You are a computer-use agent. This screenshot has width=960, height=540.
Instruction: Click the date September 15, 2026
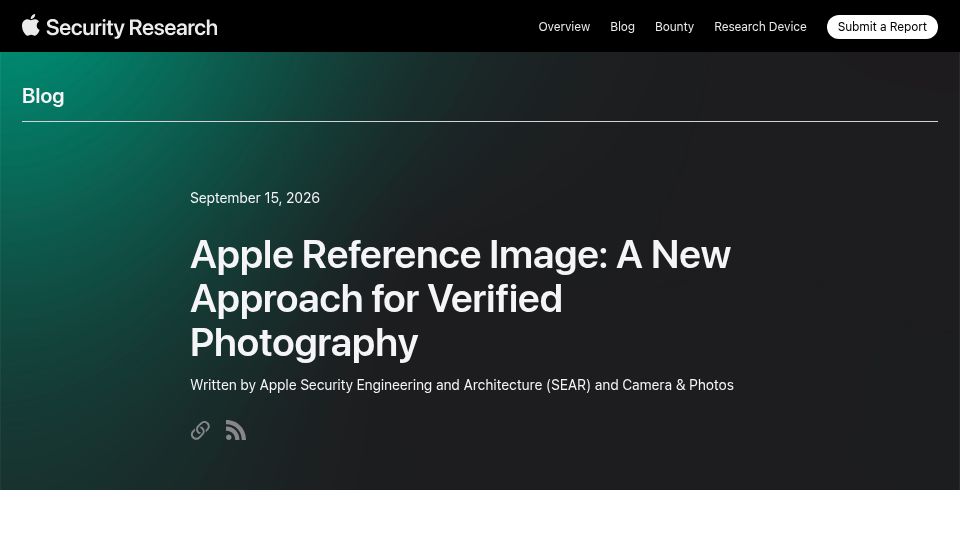255,198
